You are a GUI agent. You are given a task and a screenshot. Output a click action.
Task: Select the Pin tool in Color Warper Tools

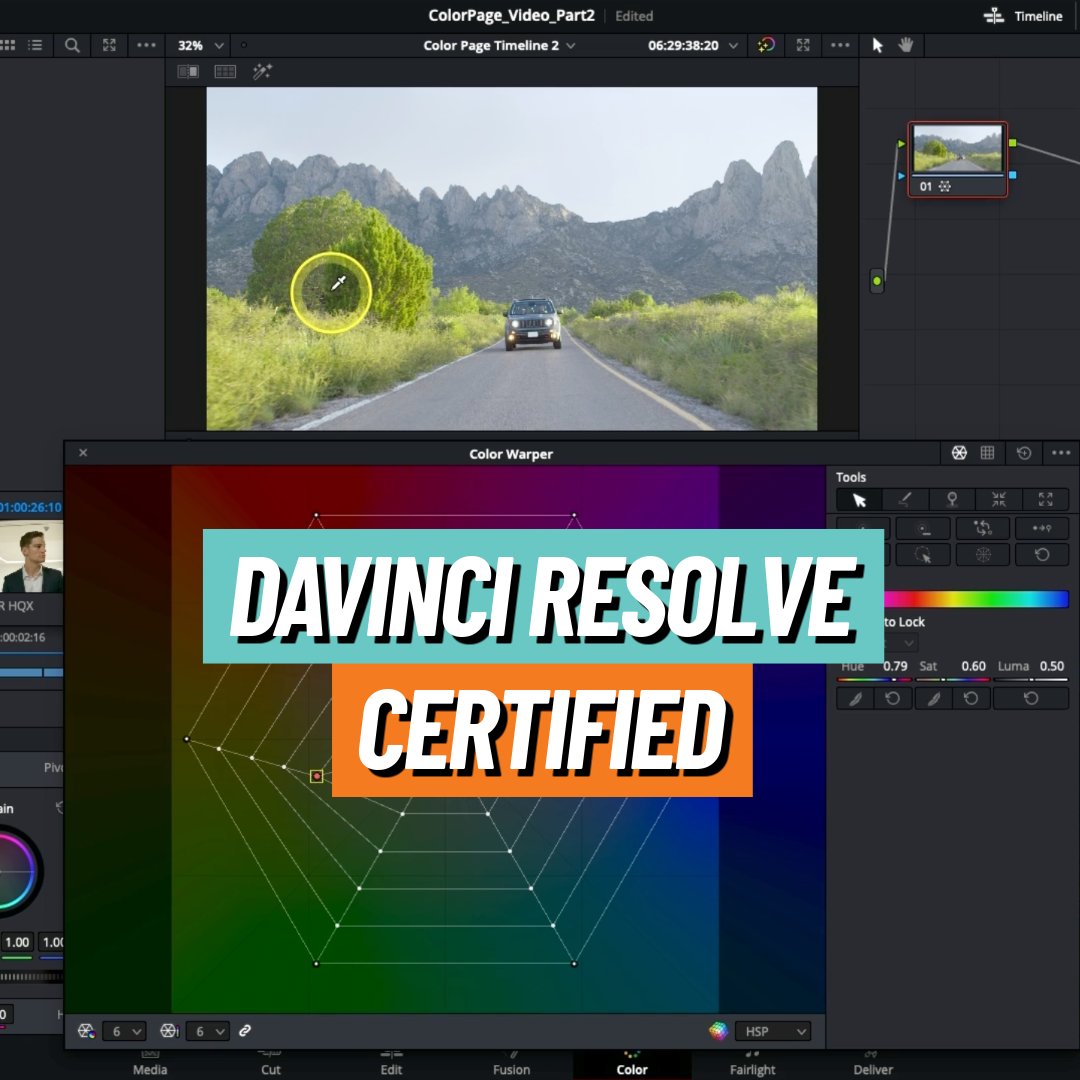[952, 500]
